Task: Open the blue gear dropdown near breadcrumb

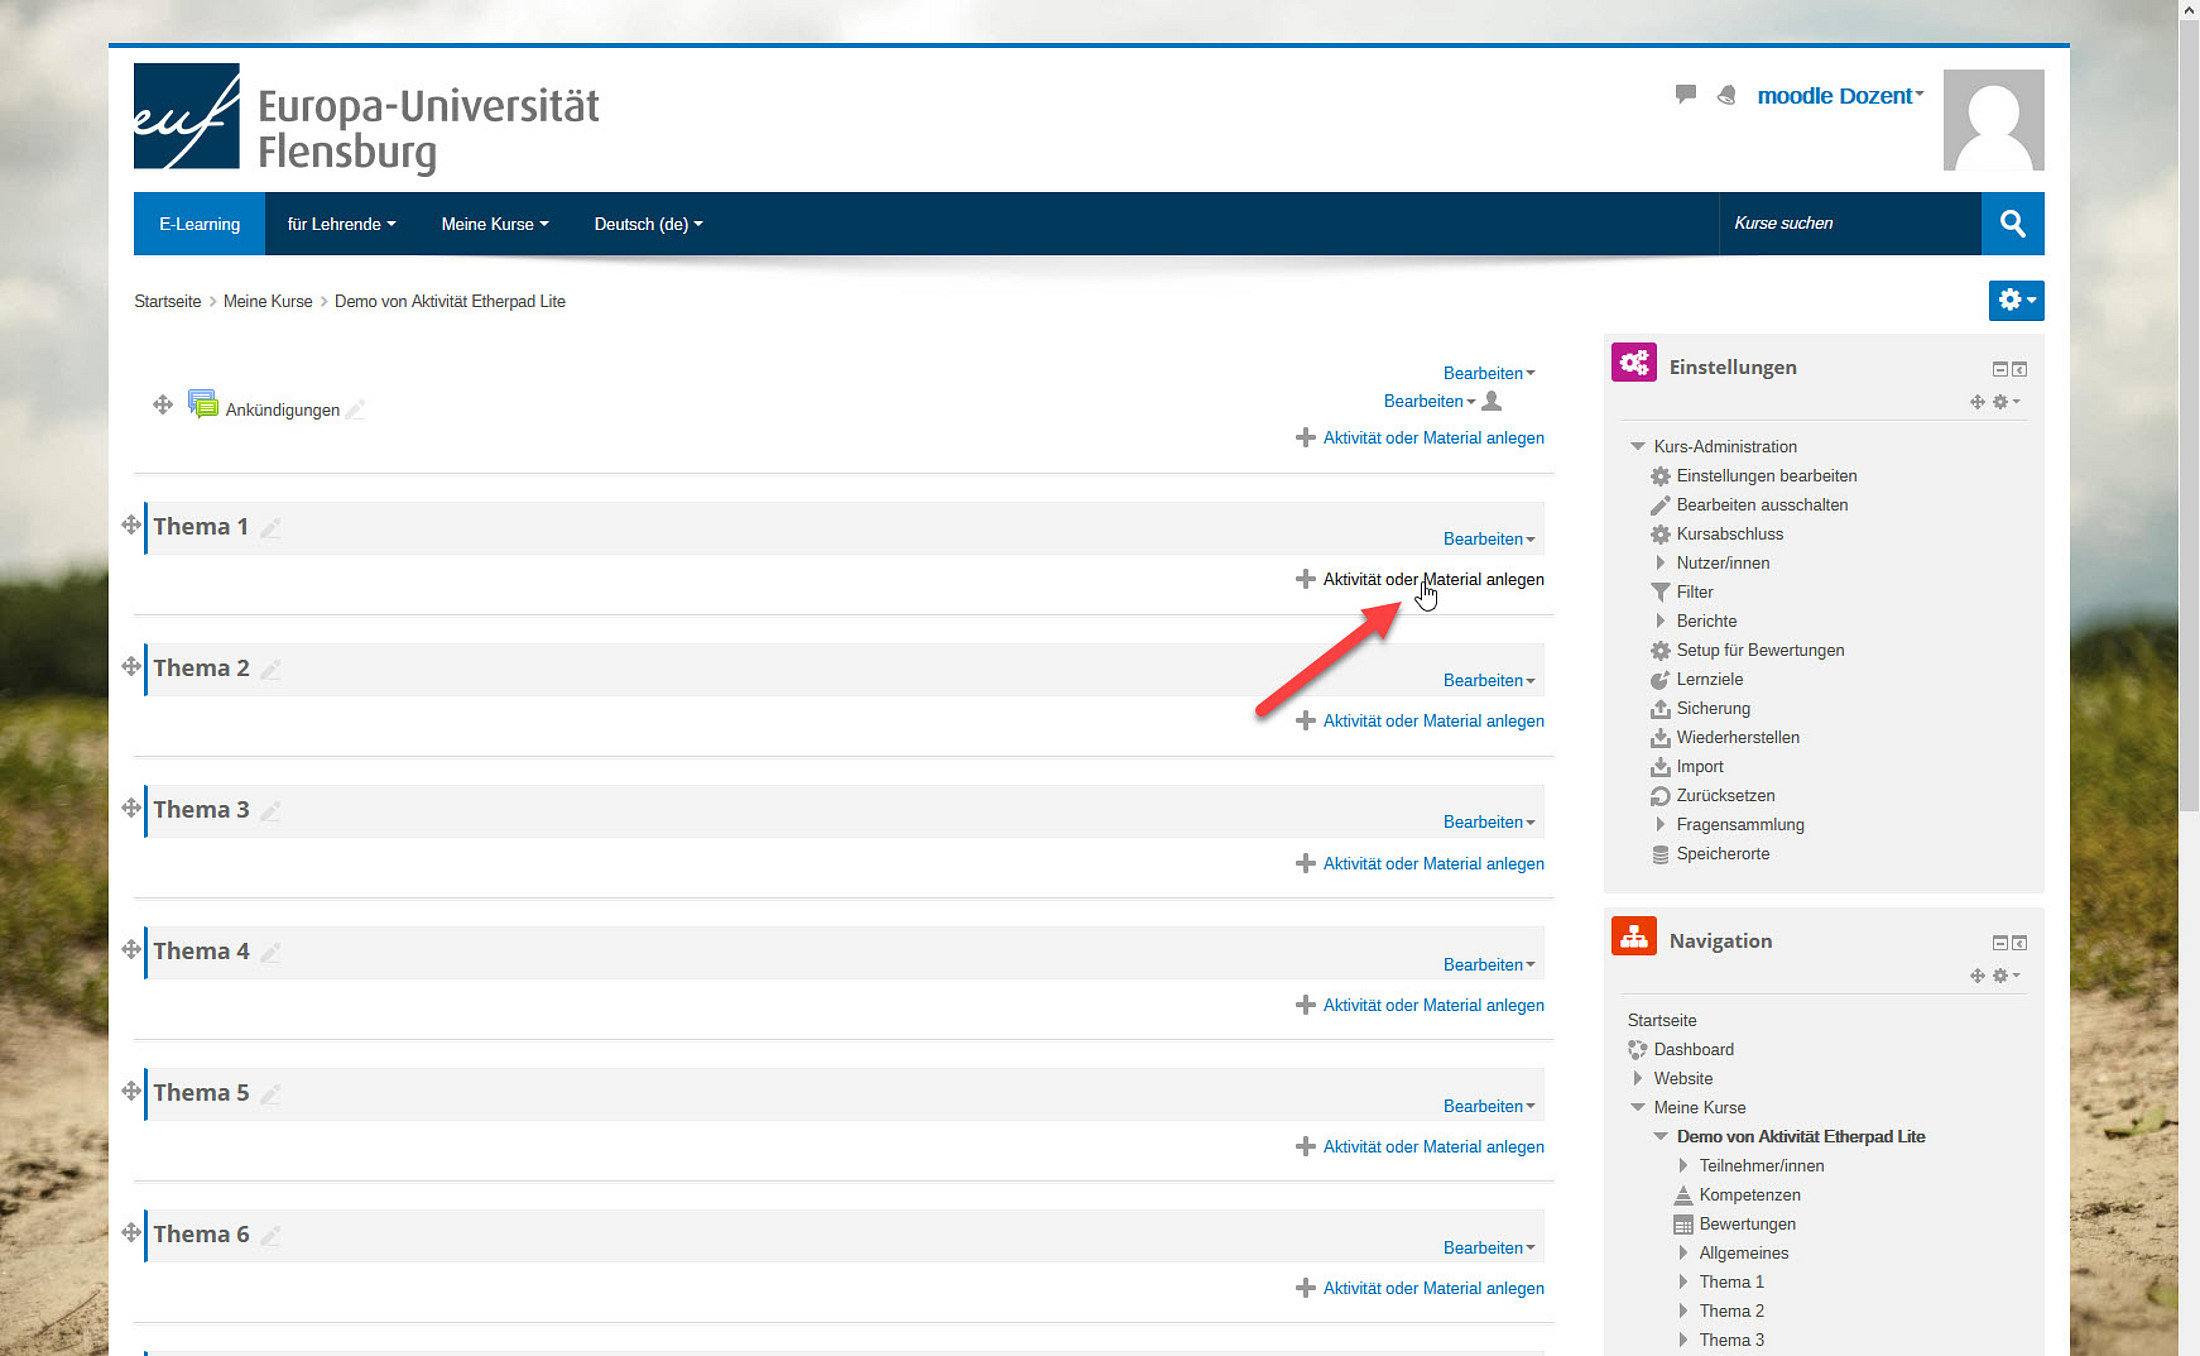Action: (2015, 300)
